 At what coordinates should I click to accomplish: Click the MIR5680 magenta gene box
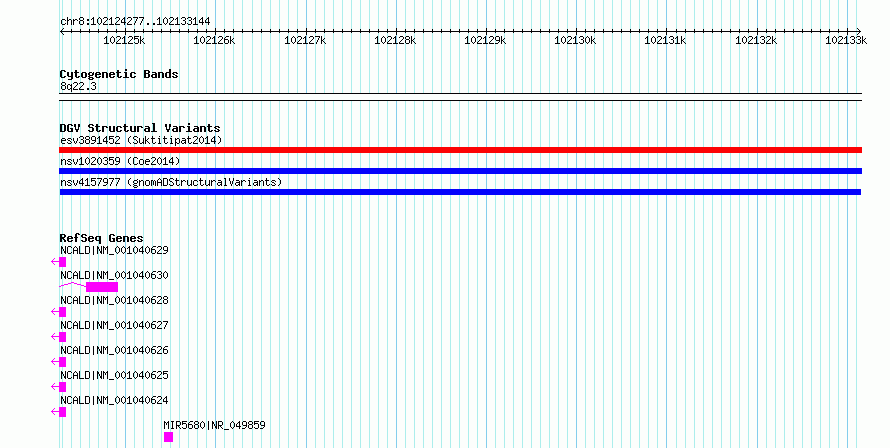169,437
